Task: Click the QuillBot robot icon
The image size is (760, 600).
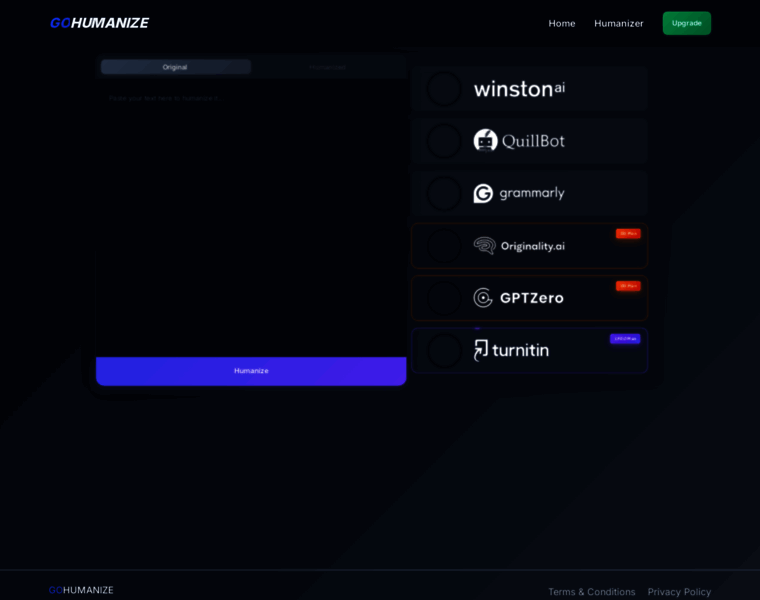Action: tap(485, 141)
